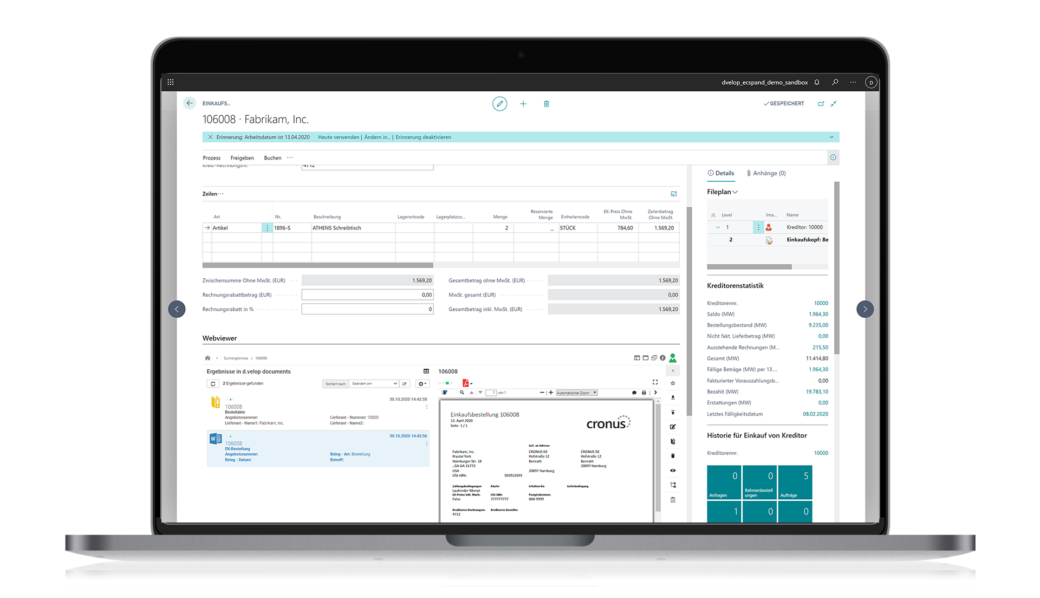Open the Buchen menu
This screenshot has height=598, width=1040.
click(x=273, y=158)
